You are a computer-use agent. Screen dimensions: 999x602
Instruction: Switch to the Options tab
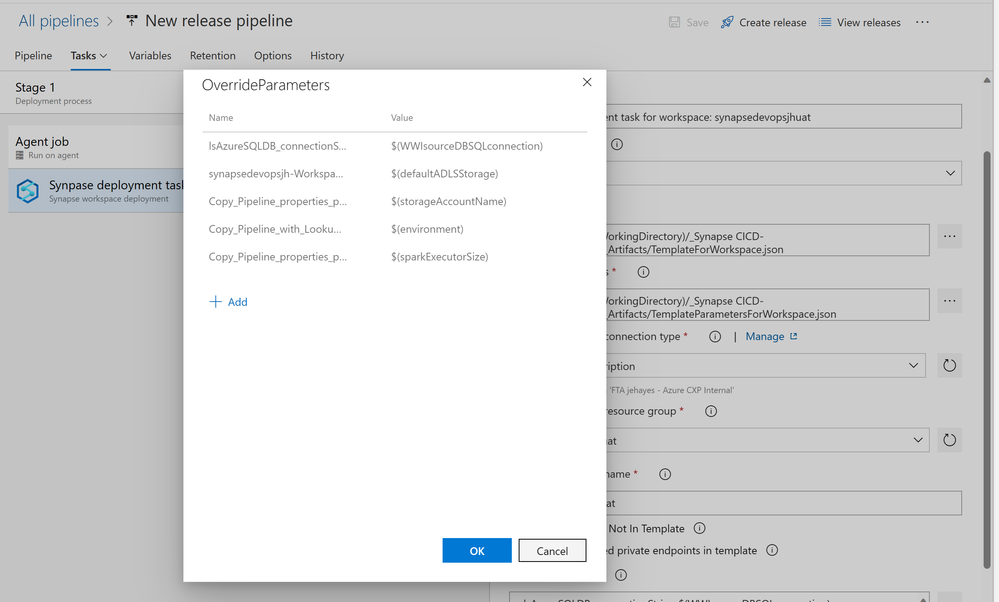pos(273,55)
